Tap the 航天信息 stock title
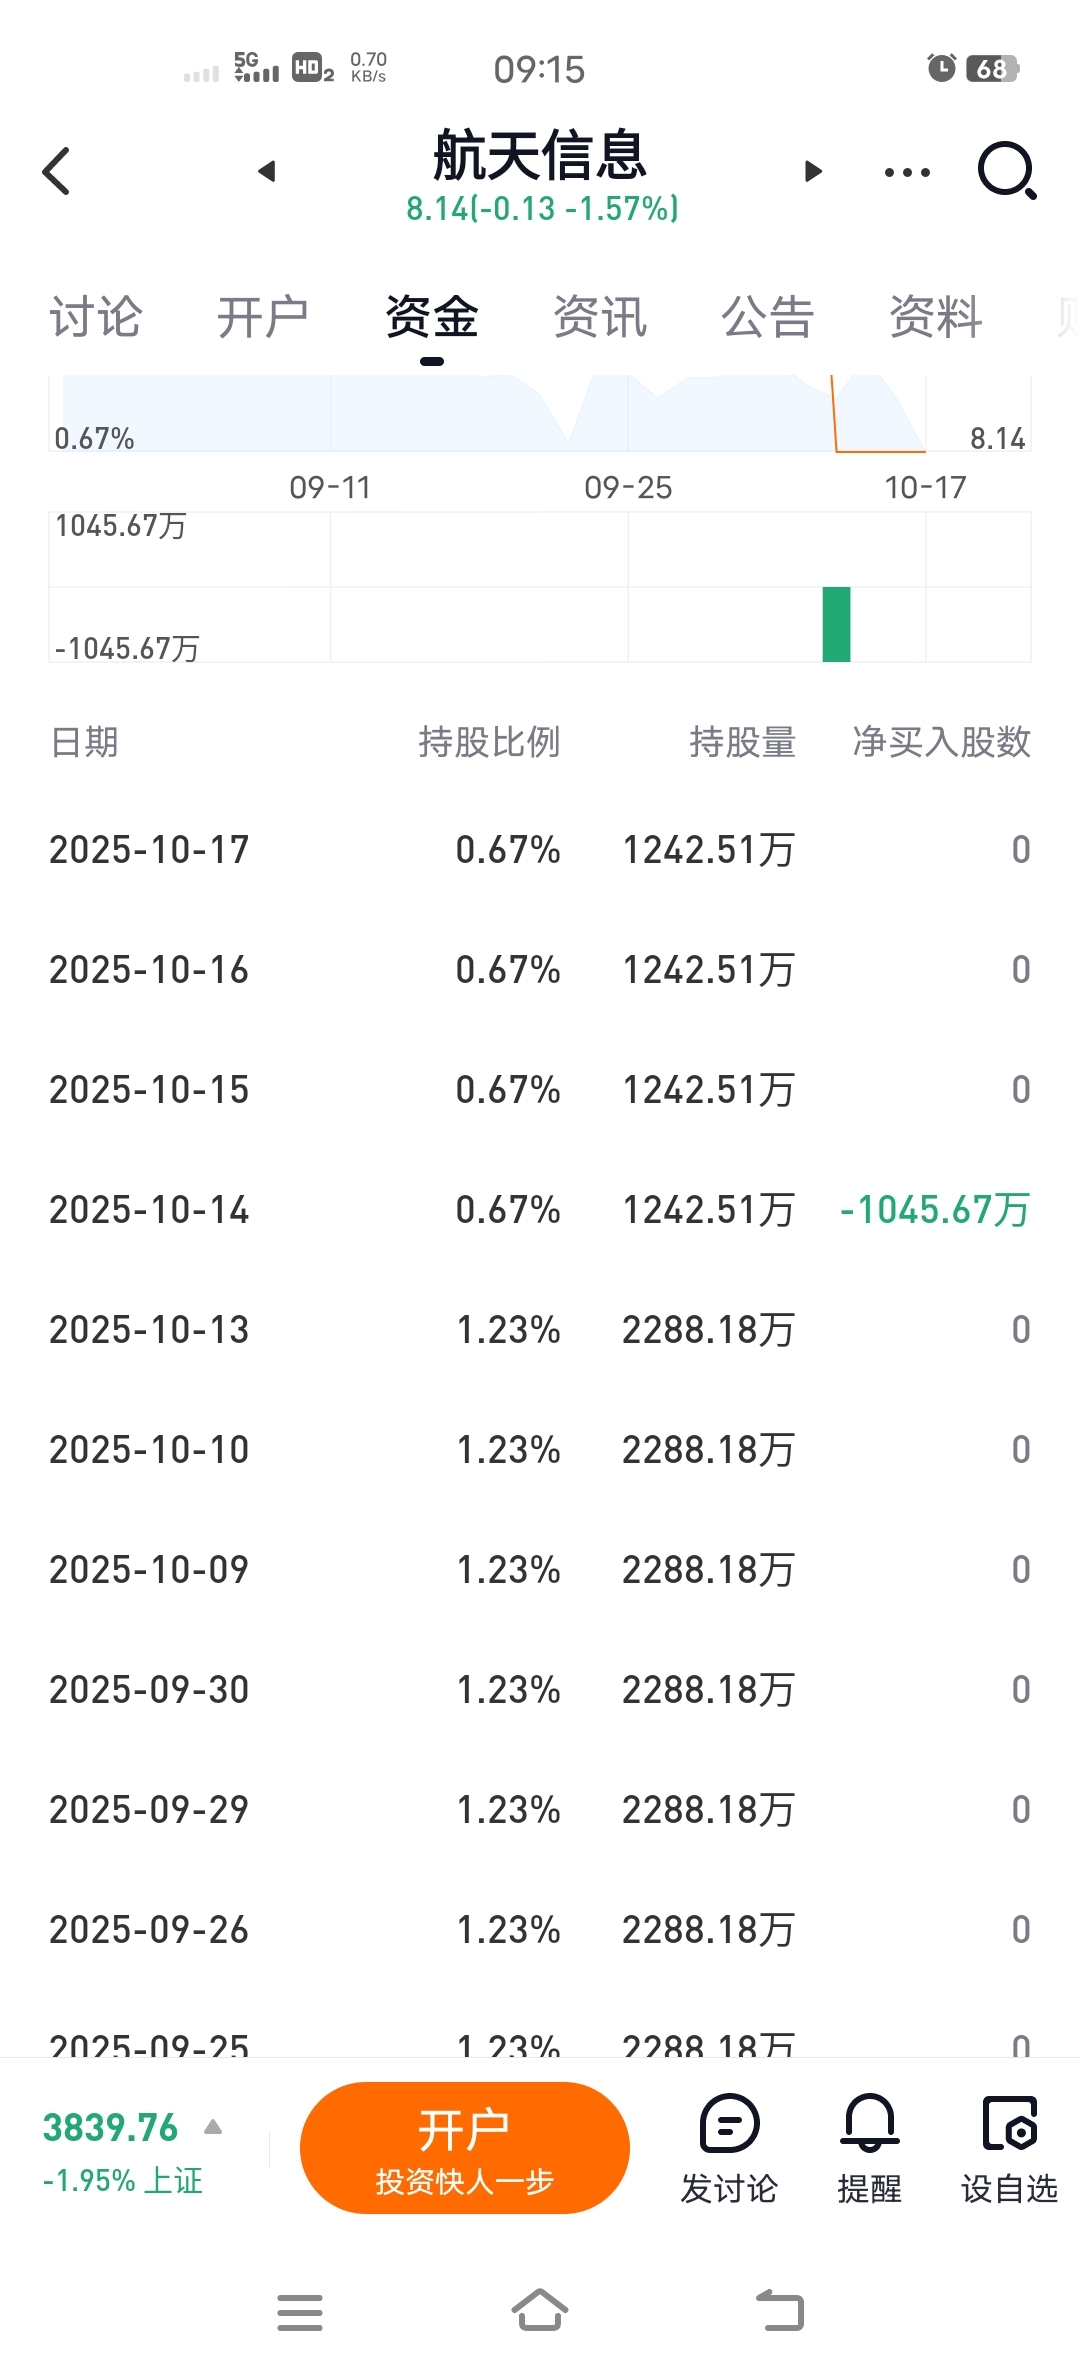The height and width of the screenshot is (2376, 1080). pyautogui.click(x=540, y=155)
